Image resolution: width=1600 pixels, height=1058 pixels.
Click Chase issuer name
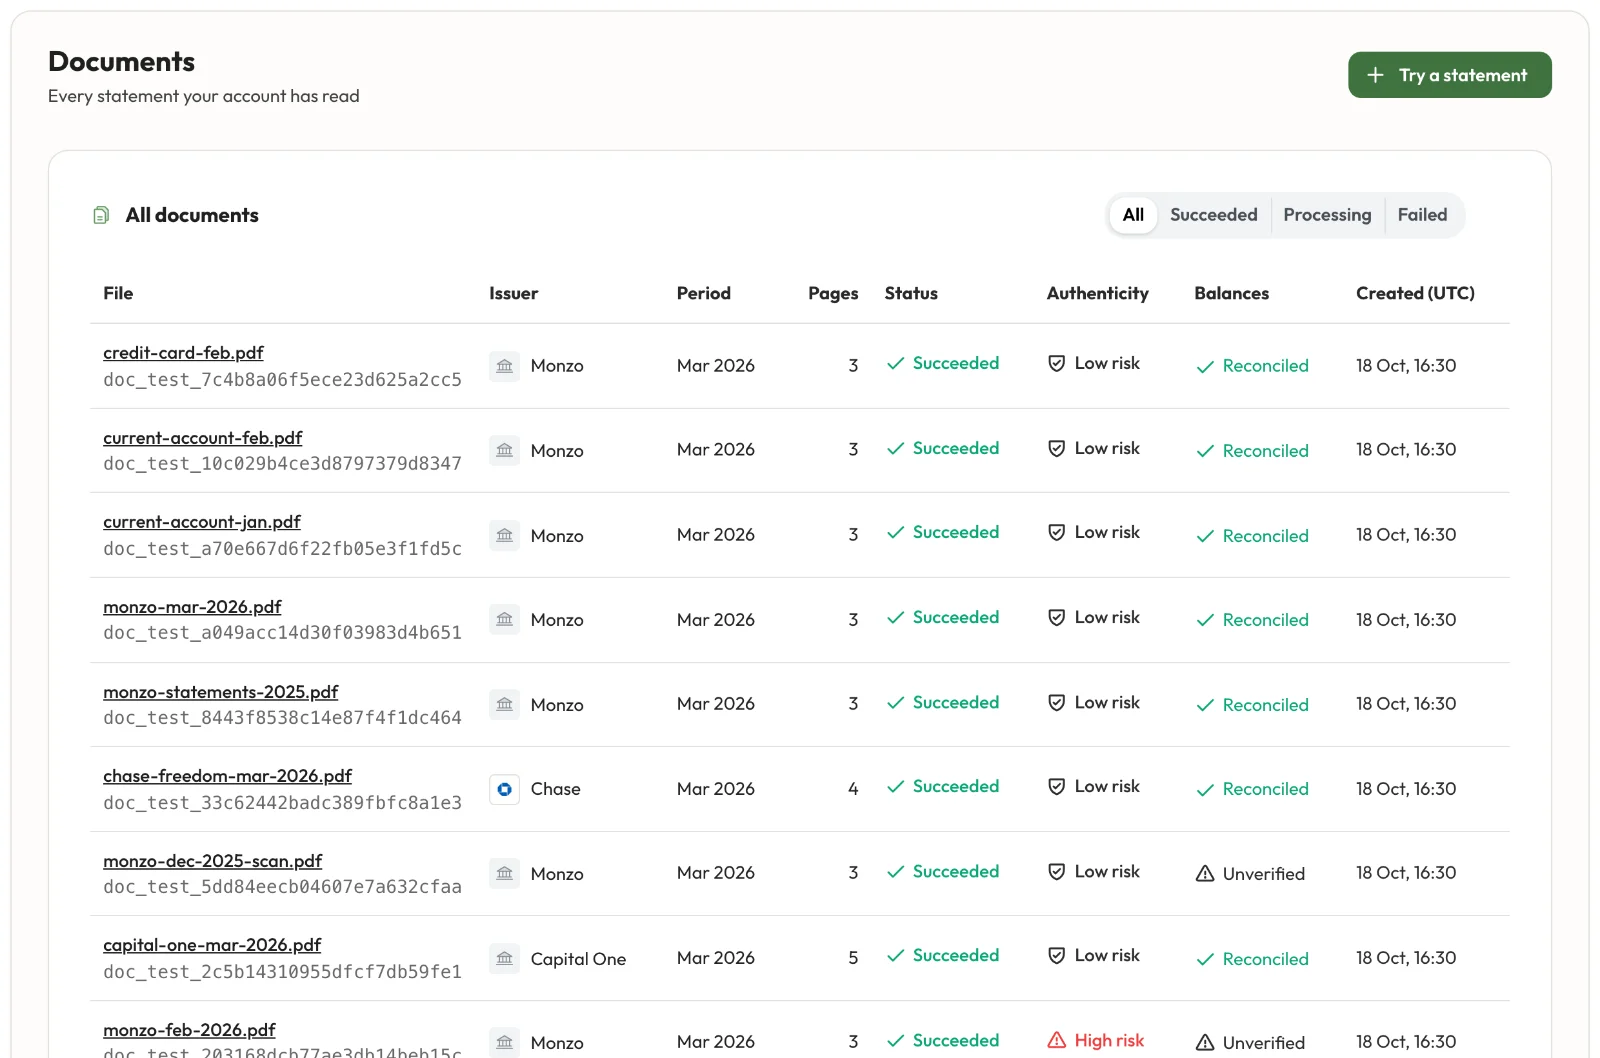coord(555,789)
